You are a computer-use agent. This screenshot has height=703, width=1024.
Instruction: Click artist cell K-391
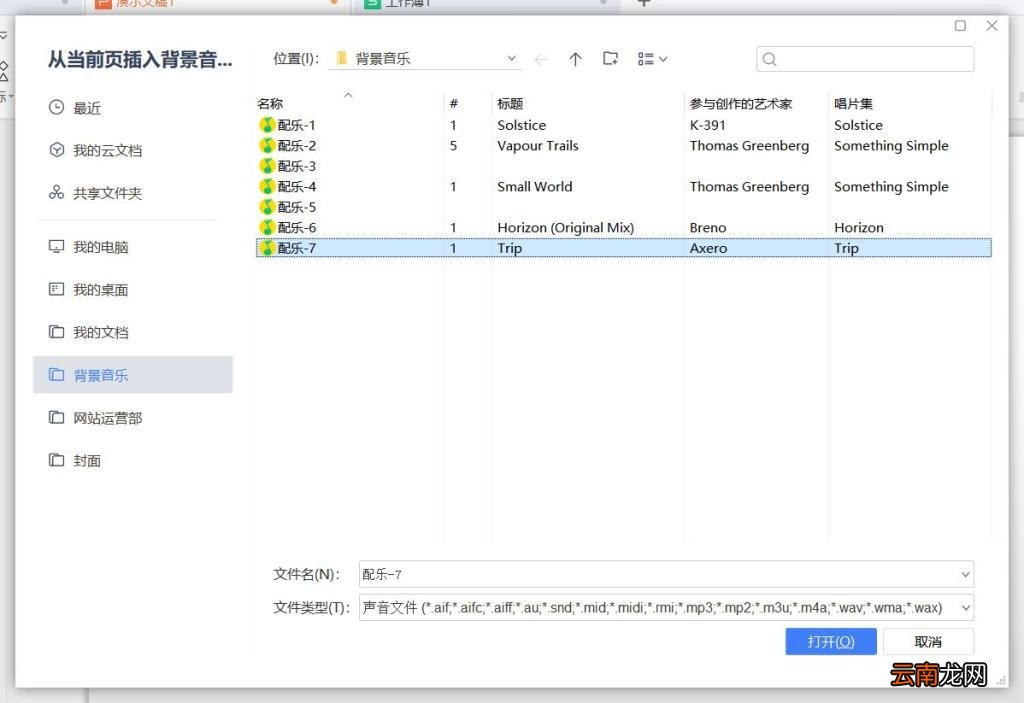[x=707, y=125]
